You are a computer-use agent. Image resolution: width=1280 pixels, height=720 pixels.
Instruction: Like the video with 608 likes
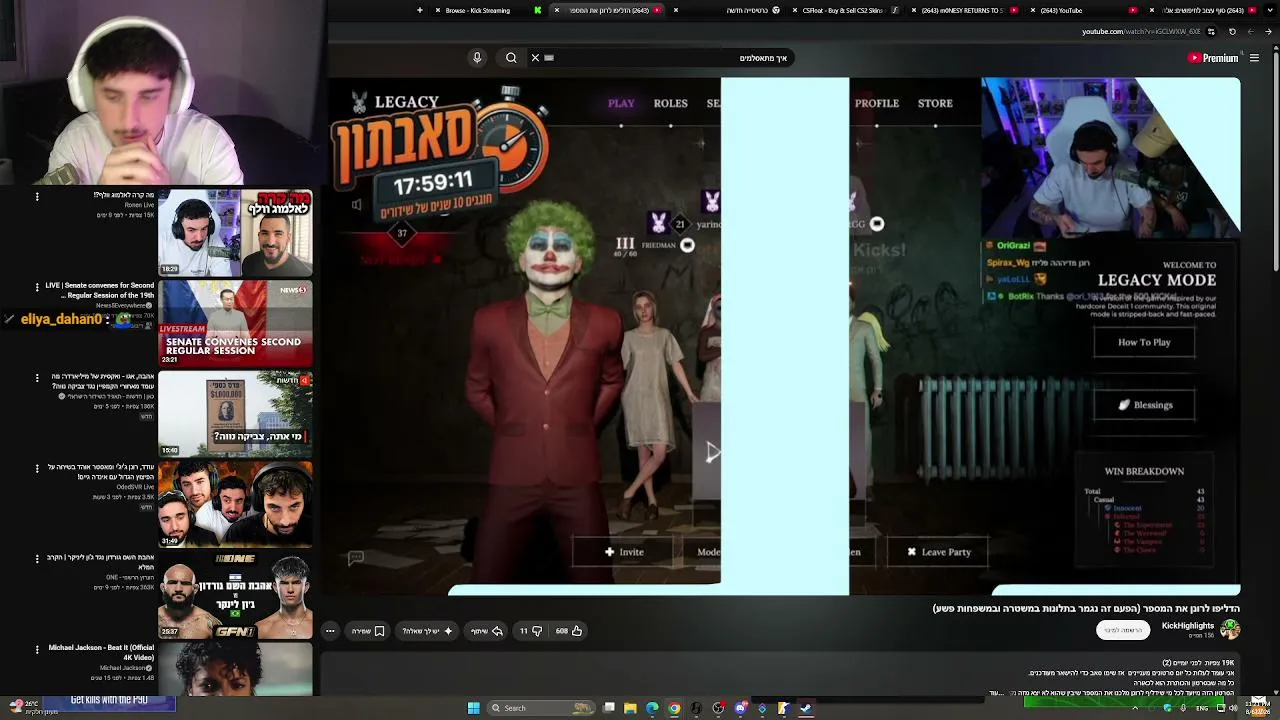click(x=569, y=631)
